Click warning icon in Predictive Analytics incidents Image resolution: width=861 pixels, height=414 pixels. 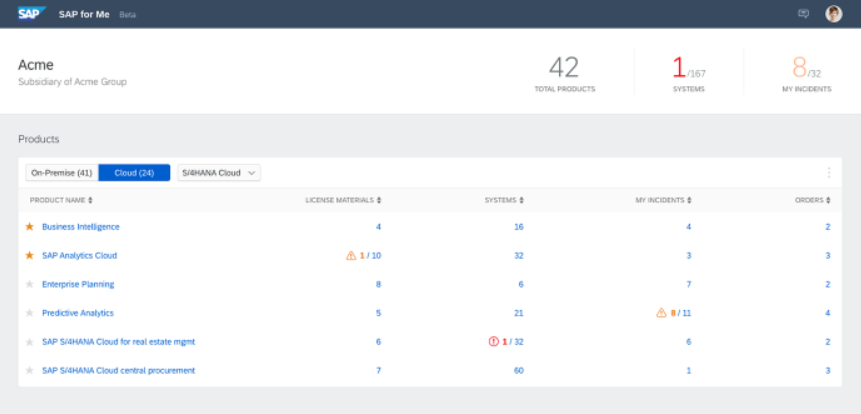[661, 313]
